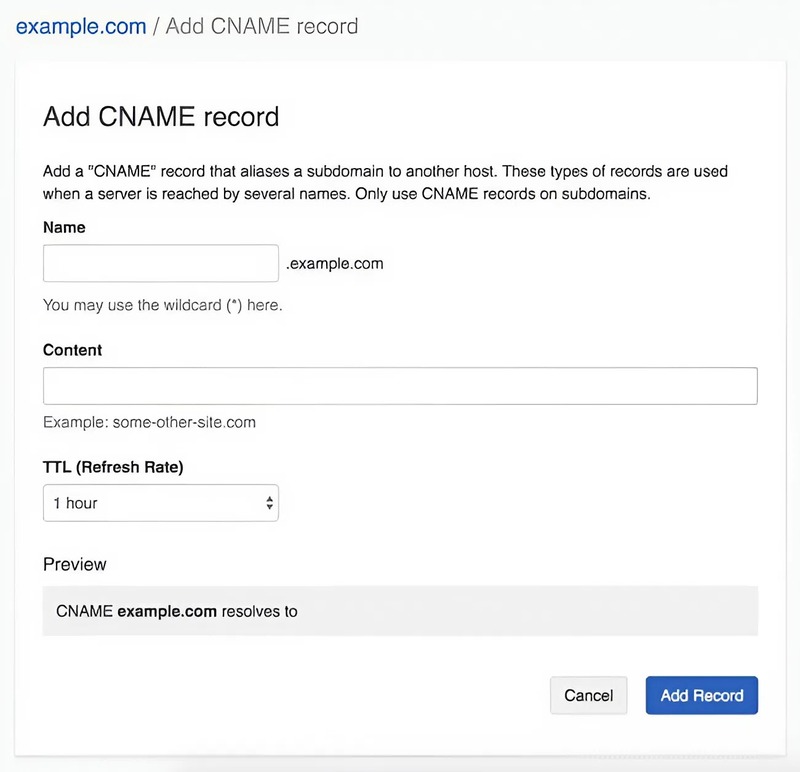
Task: Click the large Add CNAME record heading
Action: tap(160, 116)
